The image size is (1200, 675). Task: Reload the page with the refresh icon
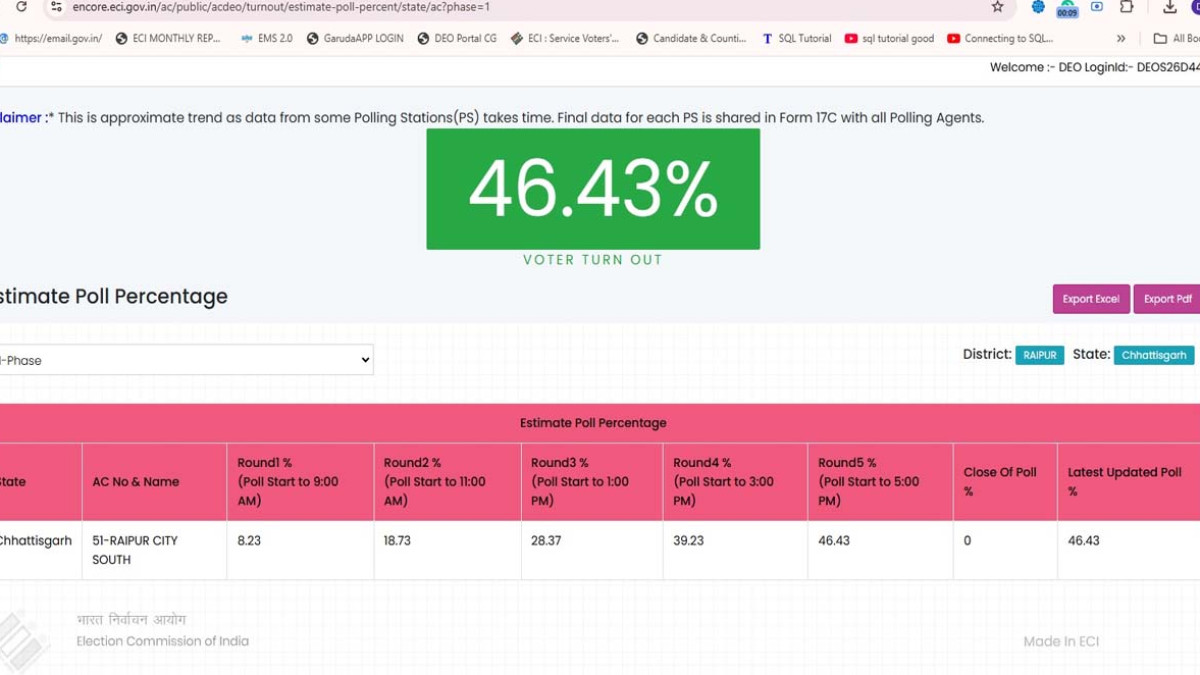click(21, 7)
